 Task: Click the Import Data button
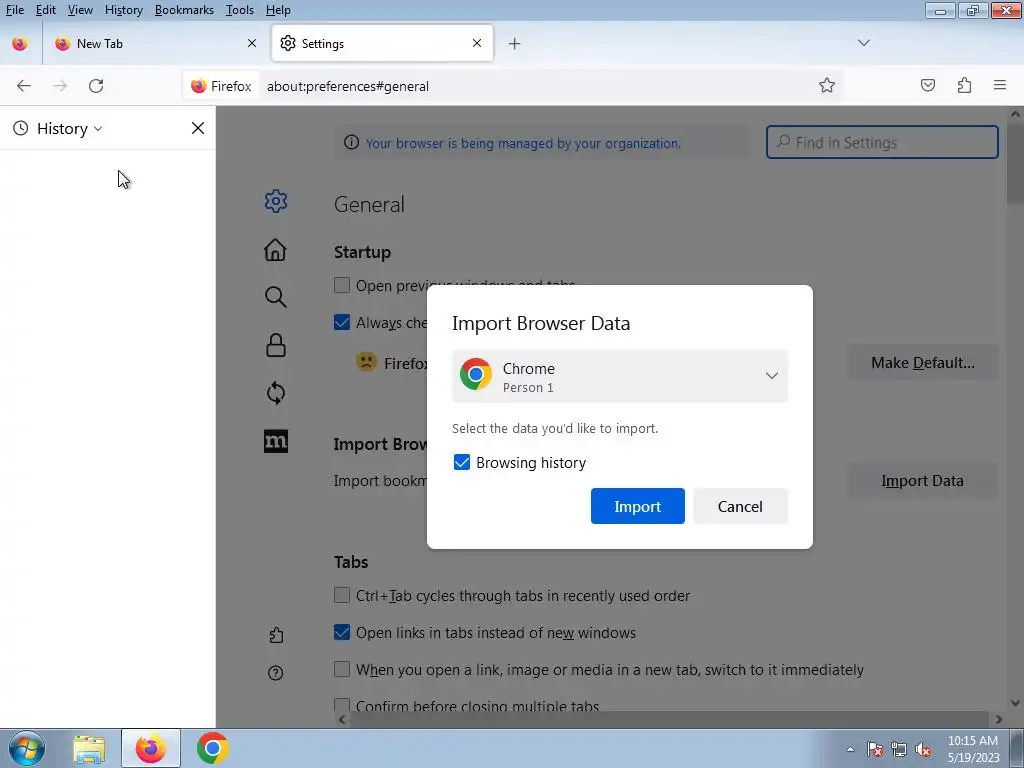(x=922, y=481)
